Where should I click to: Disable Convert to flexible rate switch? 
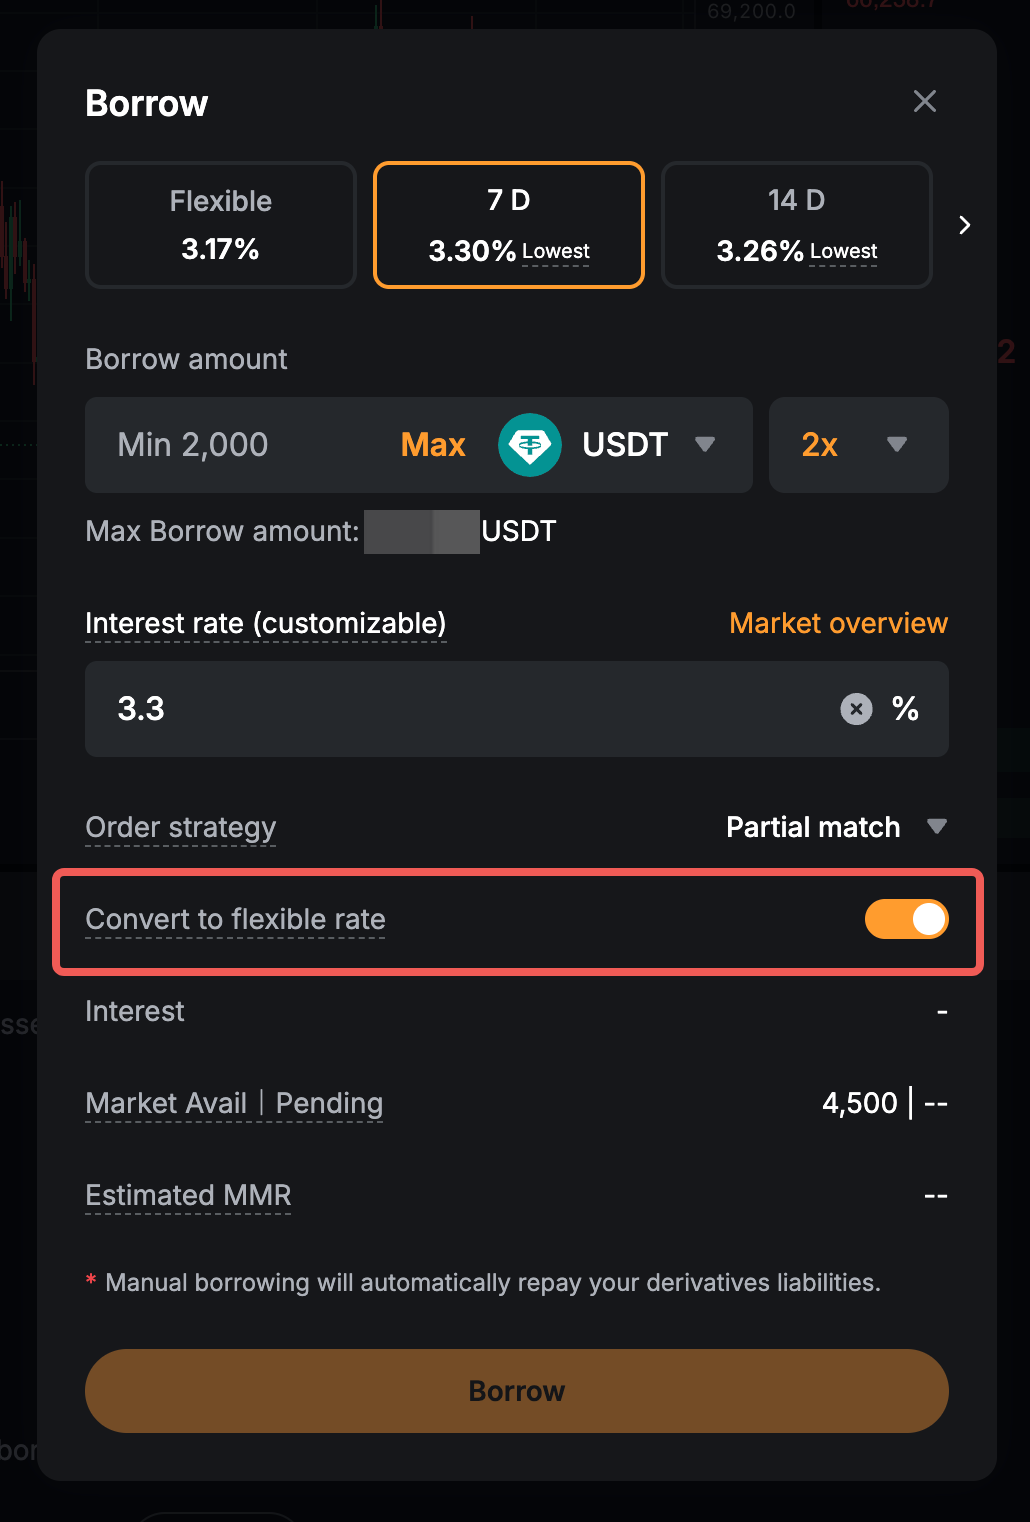906,919
